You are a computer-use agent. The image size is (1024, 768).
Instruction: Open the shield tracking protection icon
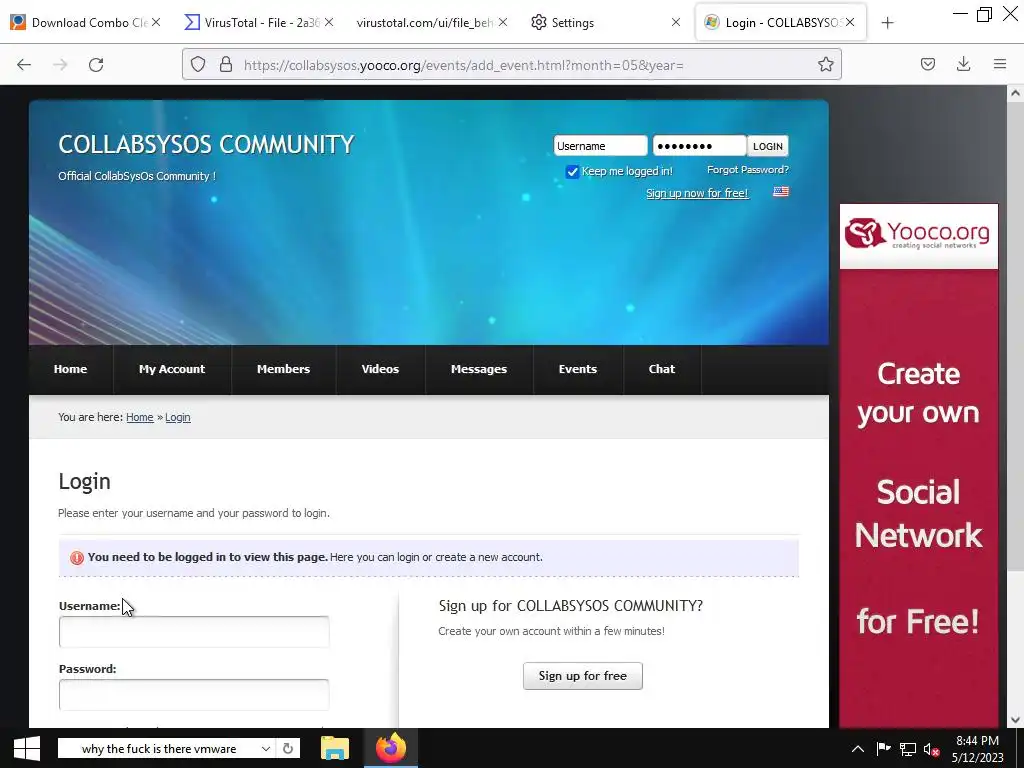(x=198, y=64)
